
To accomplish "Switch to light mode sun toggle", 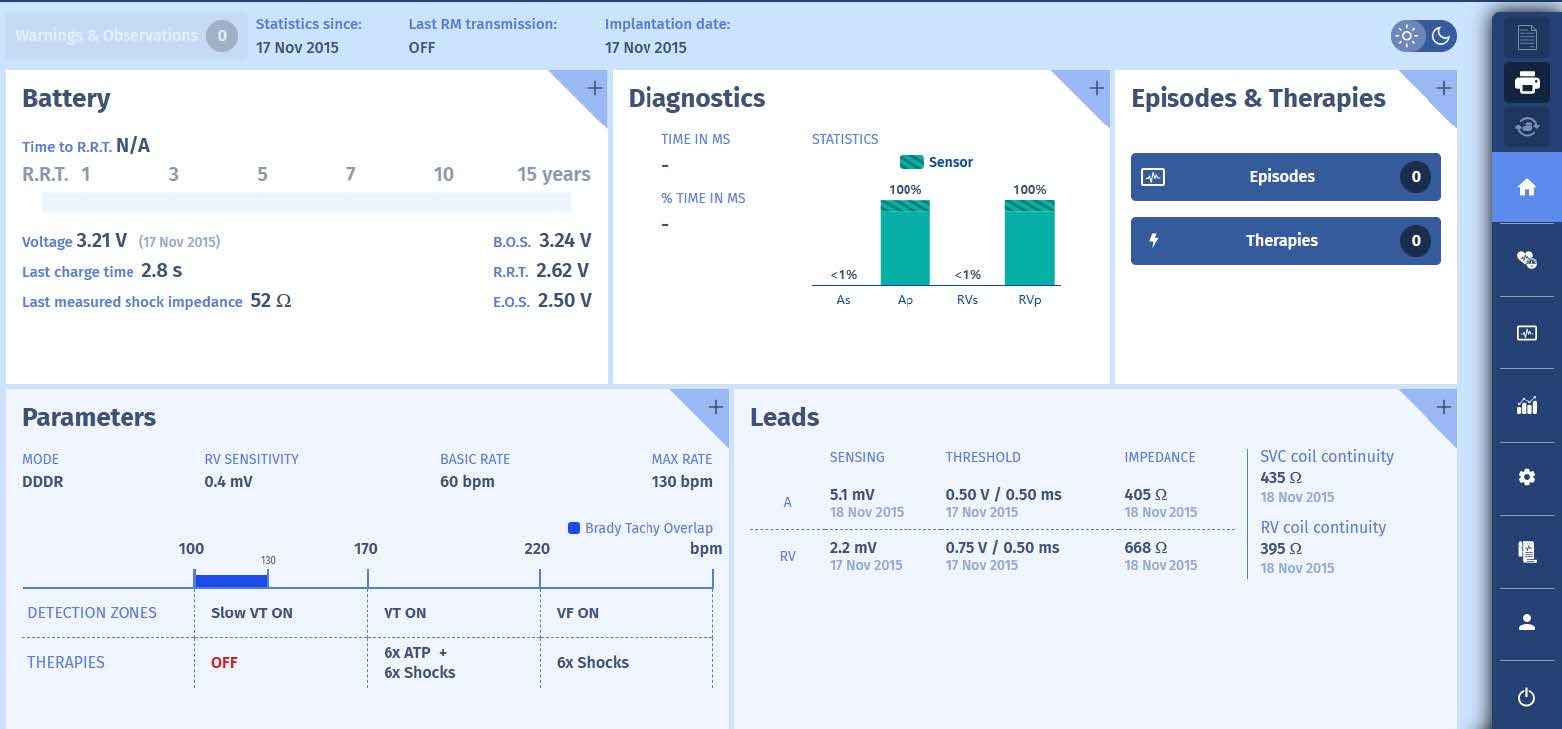I will point(1407,37).
